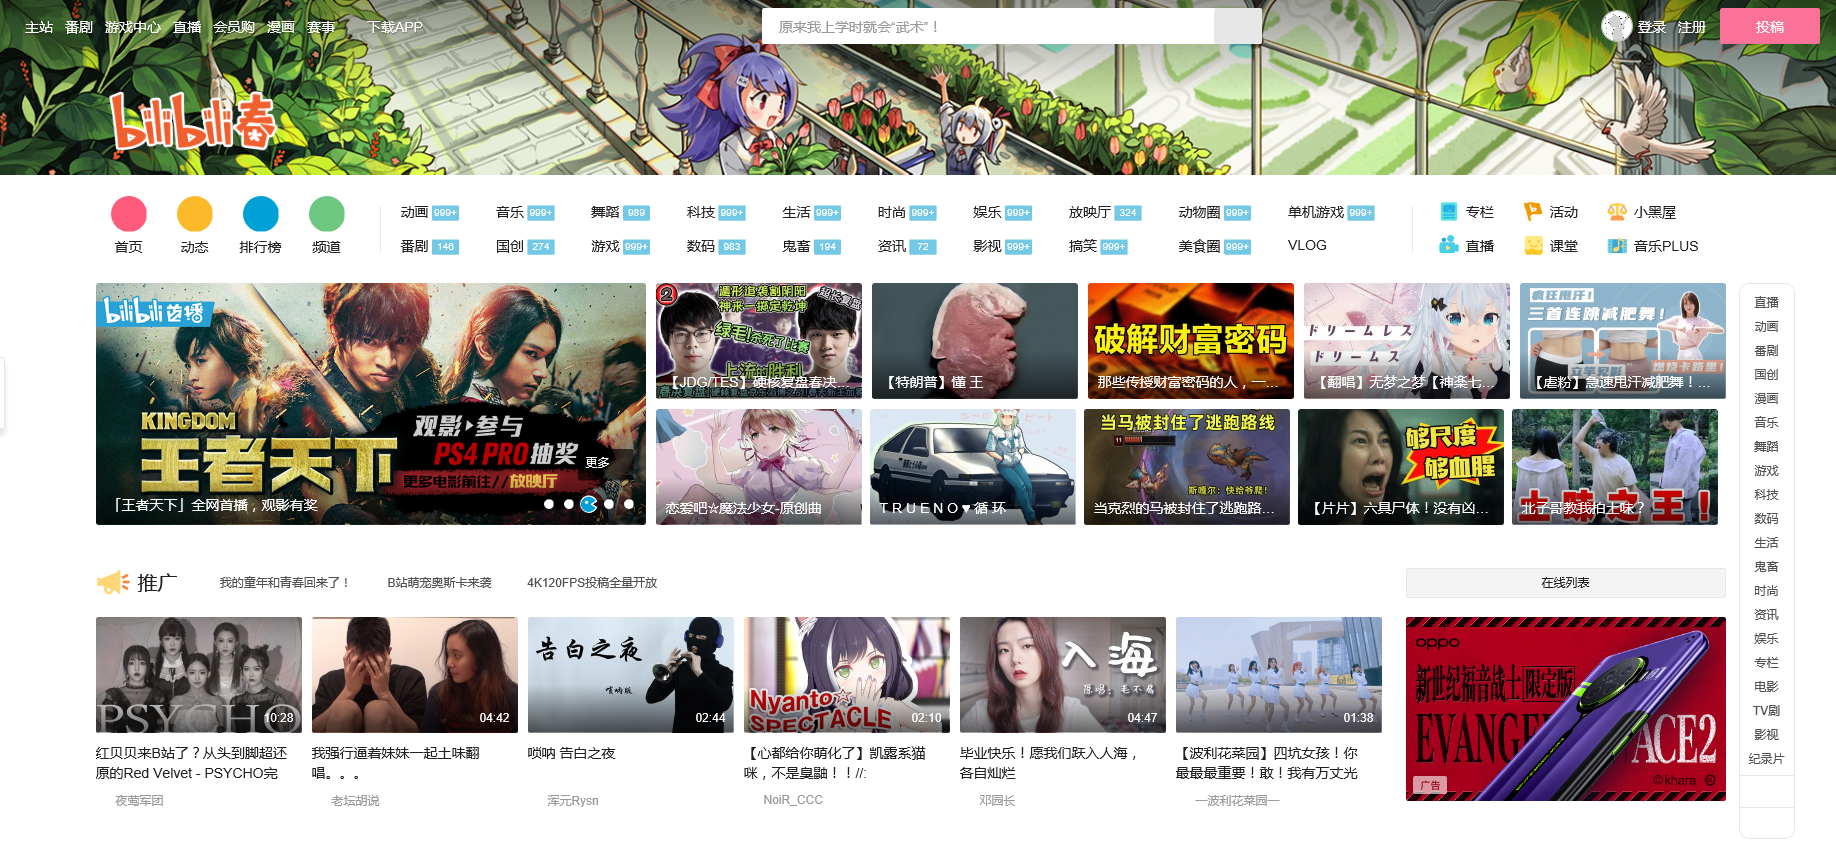The height and width of the screenshot is (841, 1836).
Task: Open the 破解财富密码 video thumbnail
Action: (1191, 341)
